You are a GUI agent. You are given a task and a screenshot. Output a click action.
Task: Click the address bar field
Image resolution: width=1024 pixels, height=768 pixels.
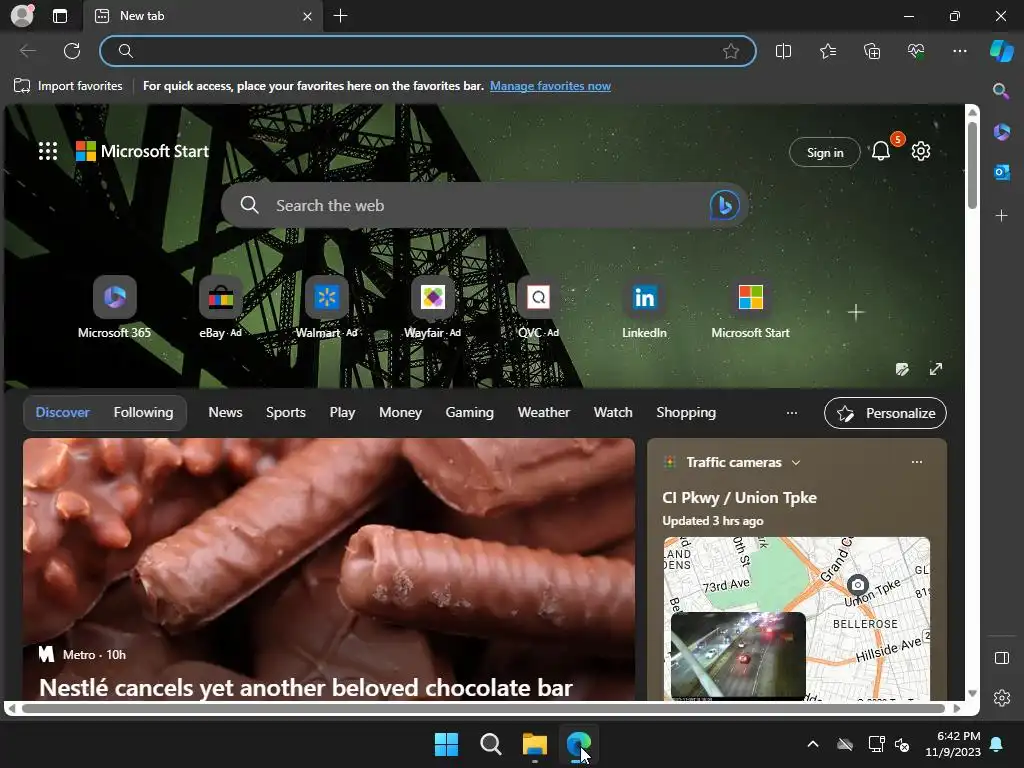click(x=428, y=51)
